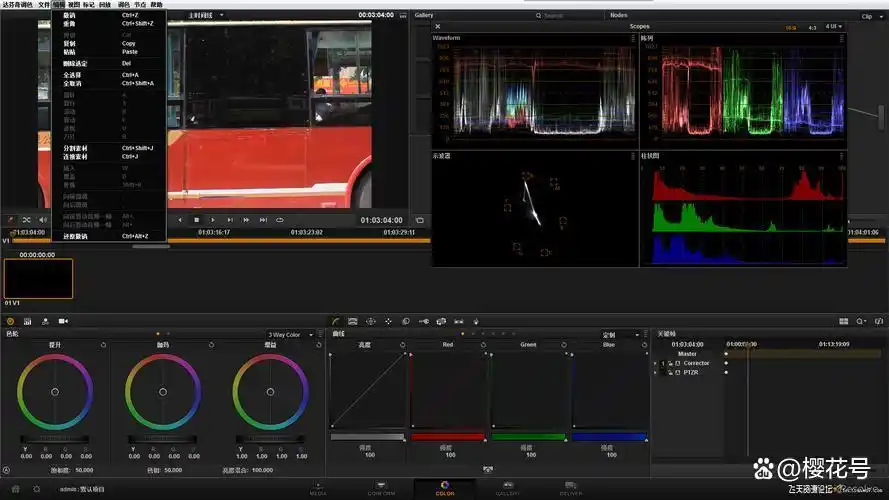Open the 3 Way Color dropdown
Viewport: 889px width, 500px height.
pos(291,334)
